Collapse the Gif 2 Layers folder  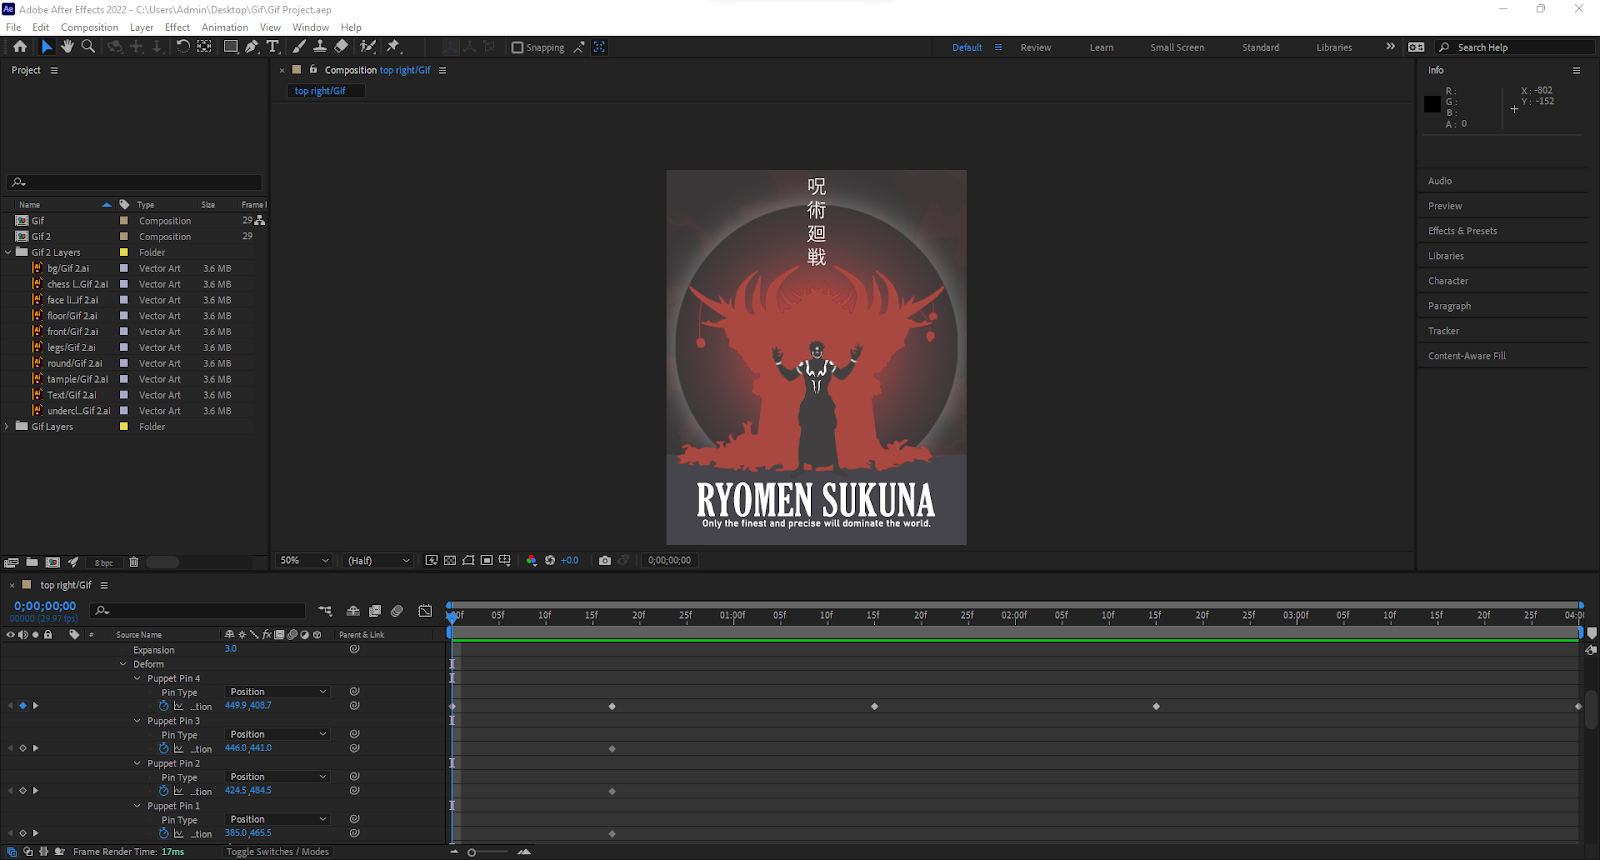[8, 252]
